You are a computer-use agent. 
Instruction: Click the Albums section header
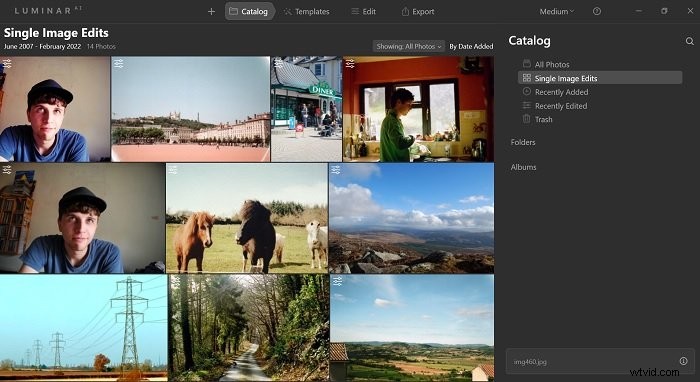[523, 167]
